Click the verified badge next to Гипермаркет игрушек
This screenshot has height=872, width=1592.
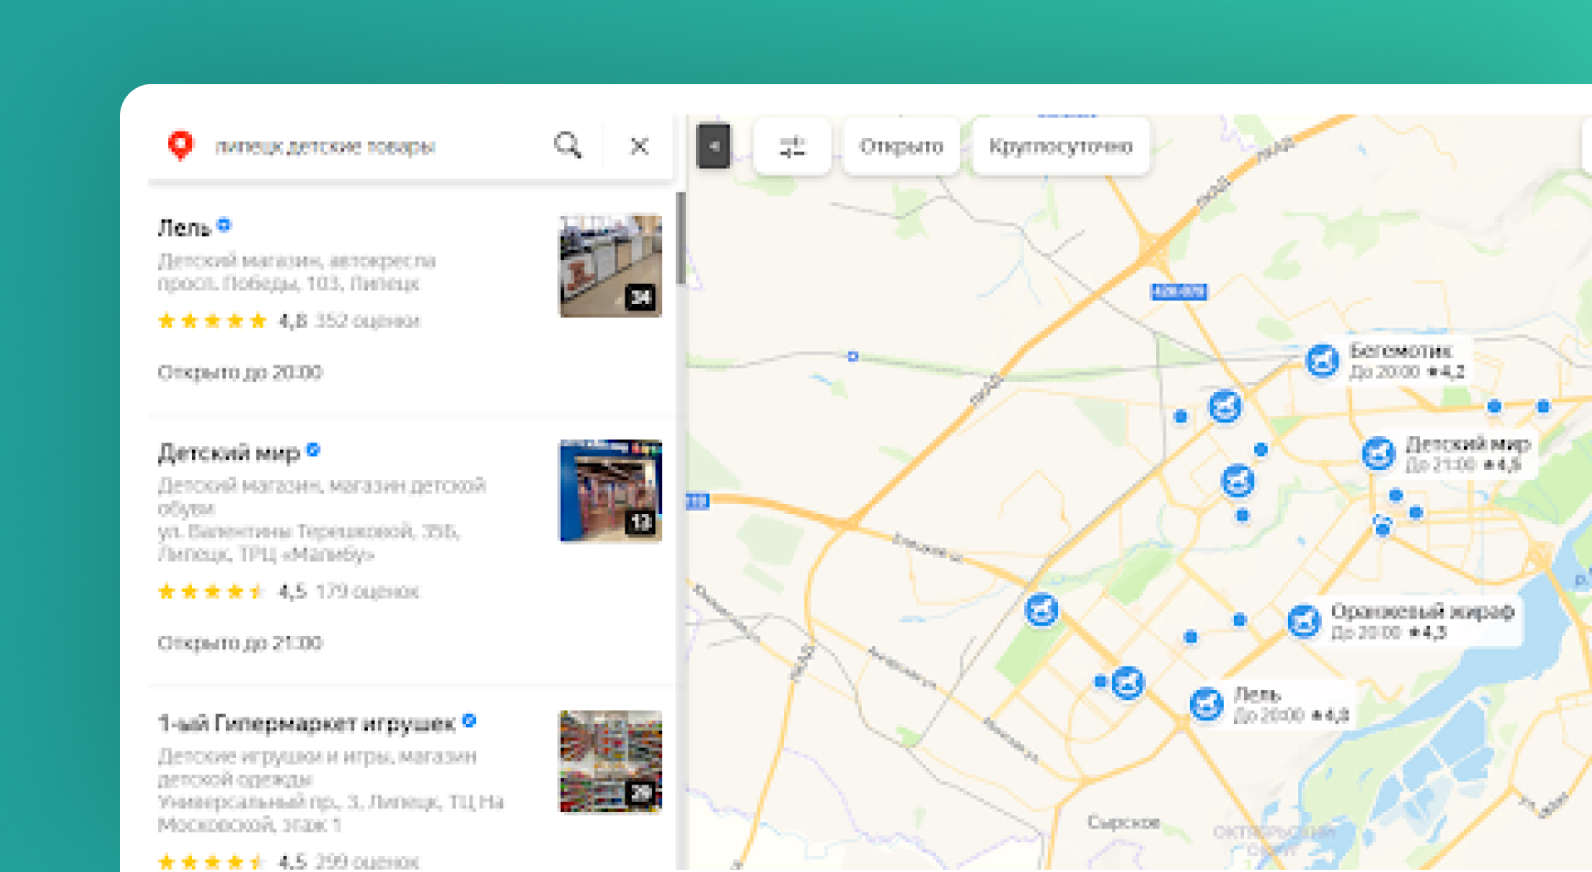tap(469, 720)
